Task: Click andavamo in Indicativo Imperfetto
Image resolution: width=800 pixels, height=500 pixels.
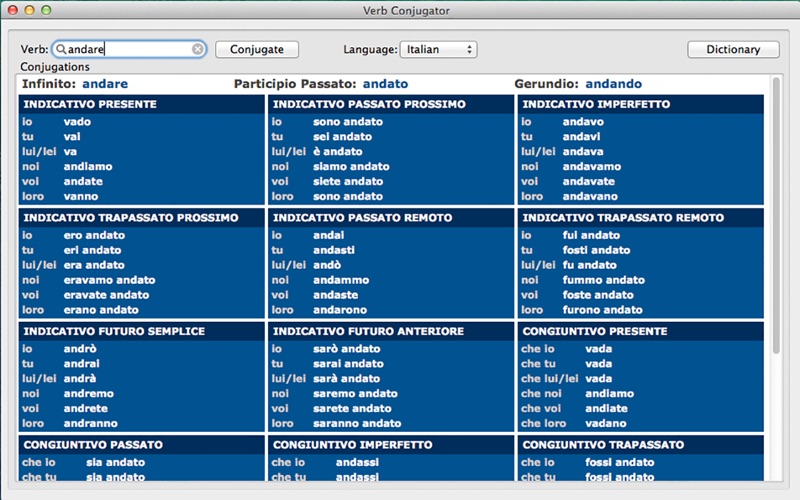Action: [592, 166]
